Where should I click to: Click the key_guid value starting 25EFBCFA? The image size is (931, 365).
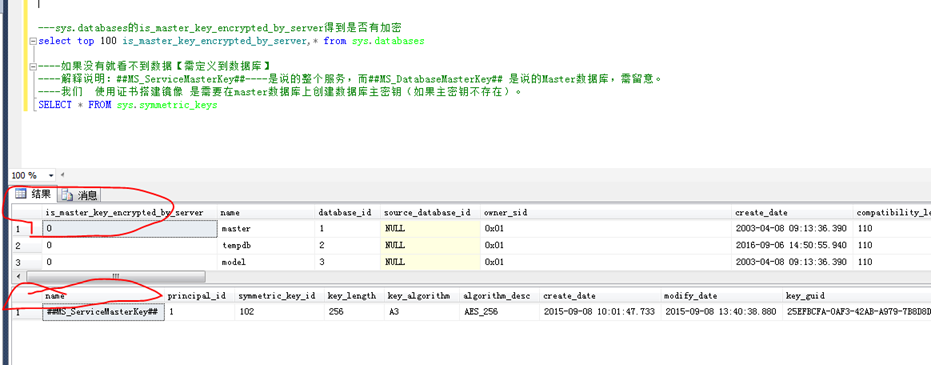pos(856,312)
